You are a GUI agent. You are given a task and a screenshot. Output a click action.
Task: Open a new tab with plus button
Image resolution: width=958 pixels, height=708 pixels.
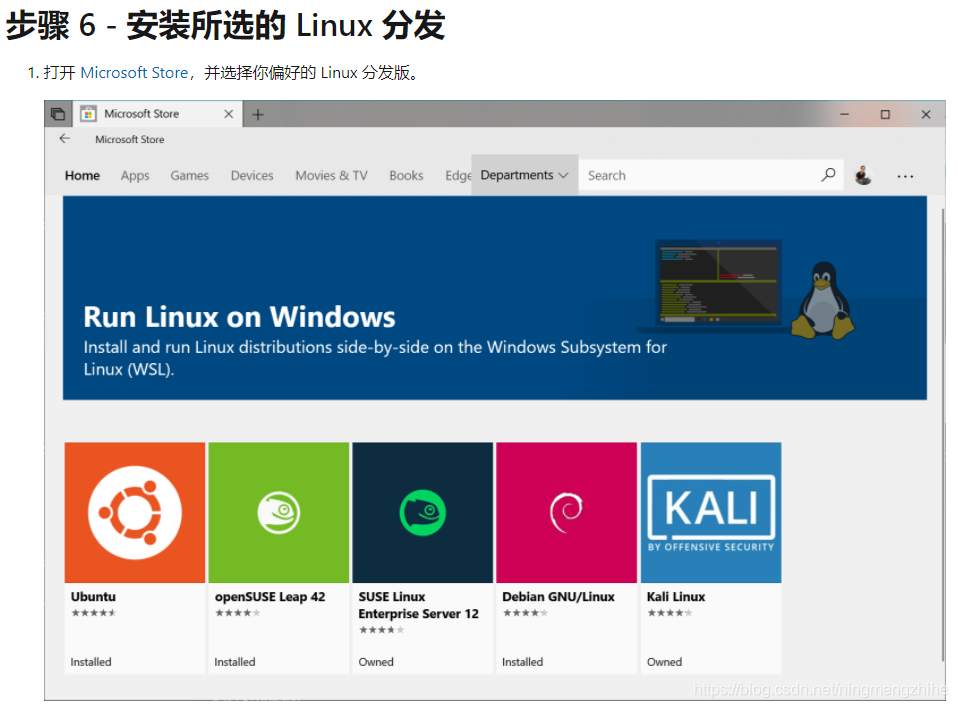click(258, 114)
